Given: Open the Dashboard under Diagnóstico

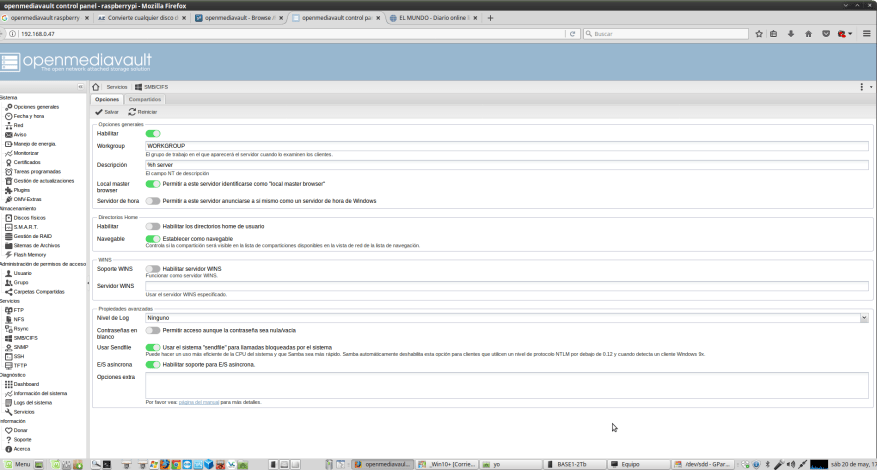Looking at the screenshot, I should click(x=25, y=384).
